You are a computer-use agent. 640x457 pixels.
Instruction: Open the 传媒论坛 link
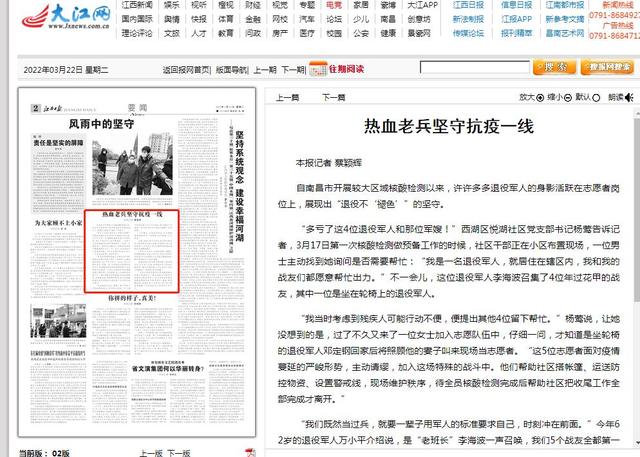pyautogui.click(x=468, y=33)
